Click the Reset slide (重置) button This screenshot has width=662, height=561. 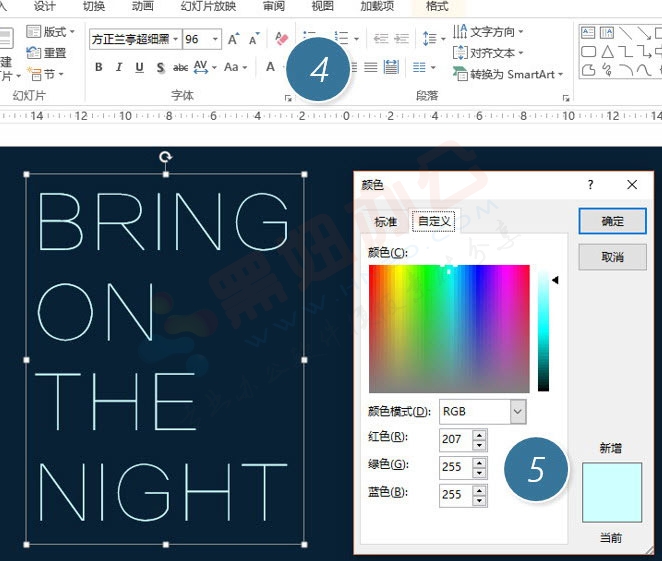(47, 53)
